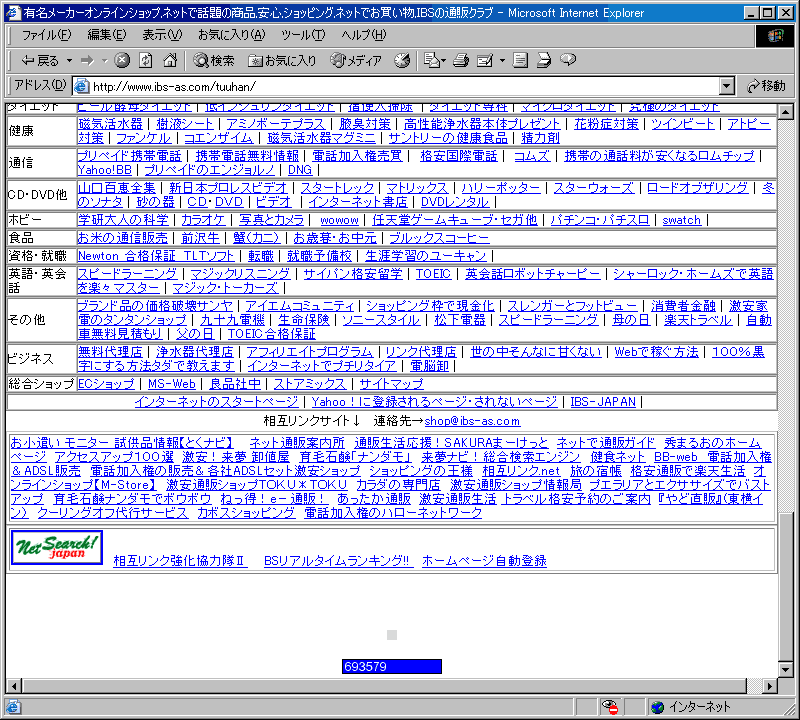Open the History toolbar icon
This screenshot has width=800, height=720.
click(x=402, y=61)
